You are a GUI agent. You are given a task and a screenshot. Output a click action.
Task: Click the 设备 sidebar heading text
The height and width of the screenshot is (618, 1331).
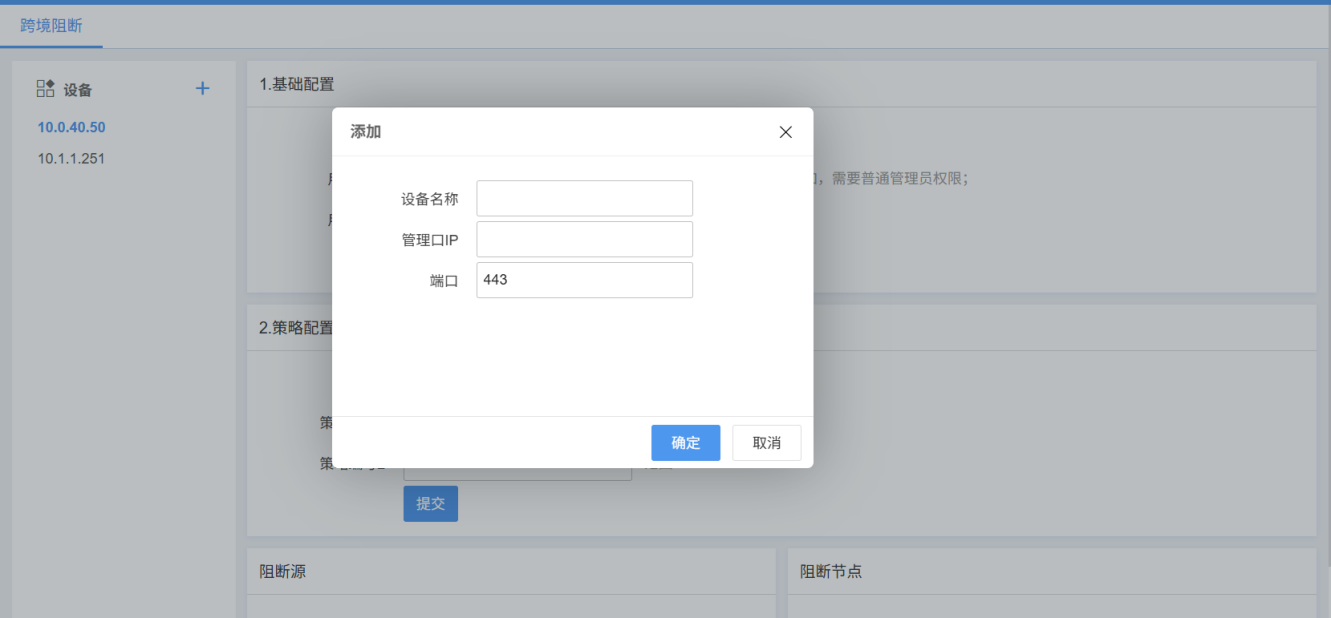click(78, 90)
